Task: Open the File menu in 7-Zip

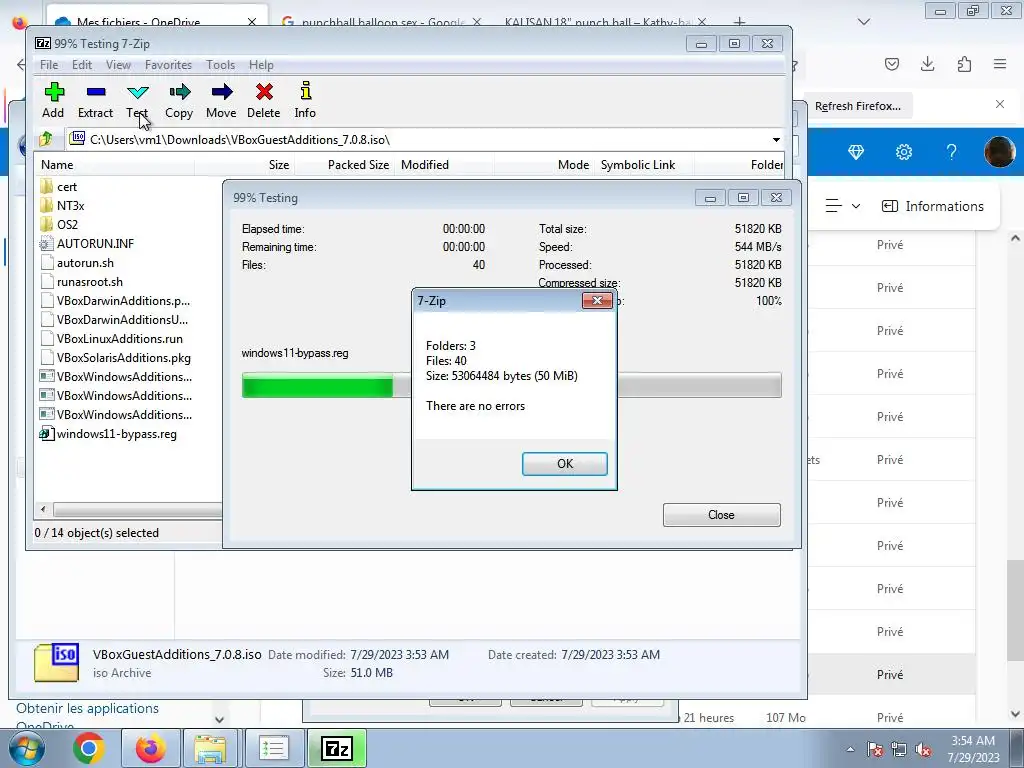Action: [x=49, y=65]
